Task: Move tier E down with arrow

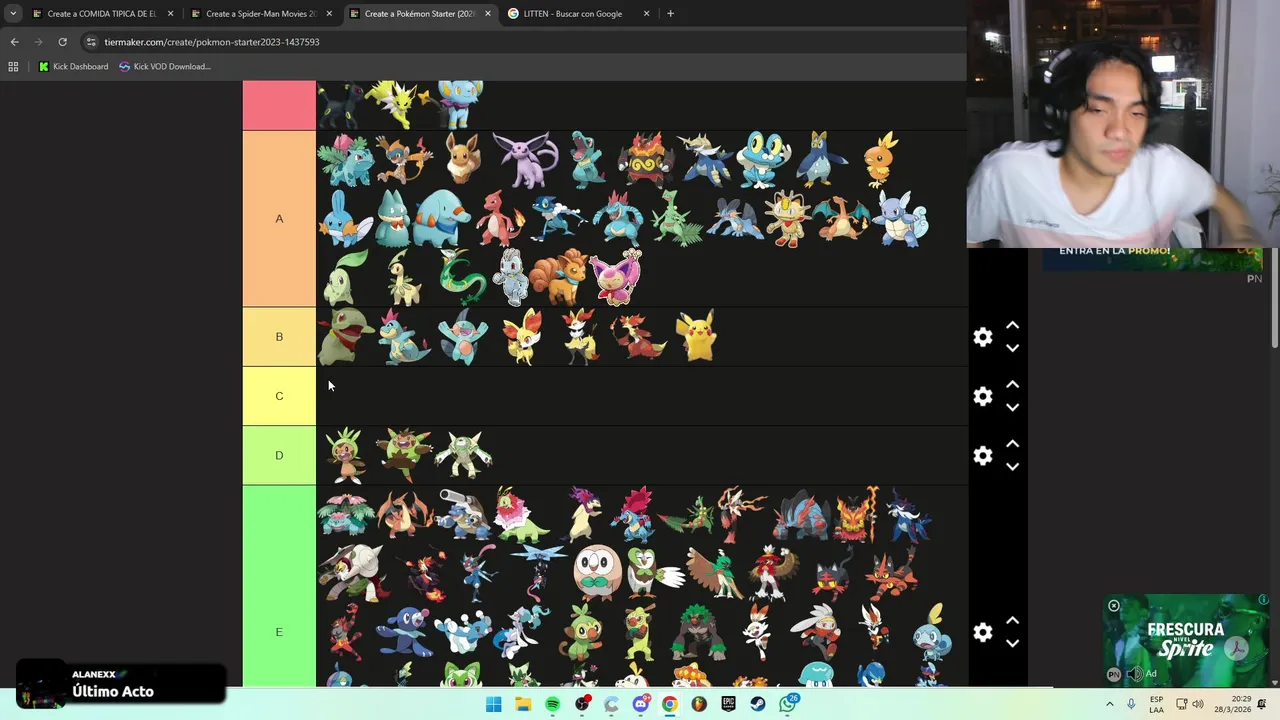Action: coord(1012,643)
